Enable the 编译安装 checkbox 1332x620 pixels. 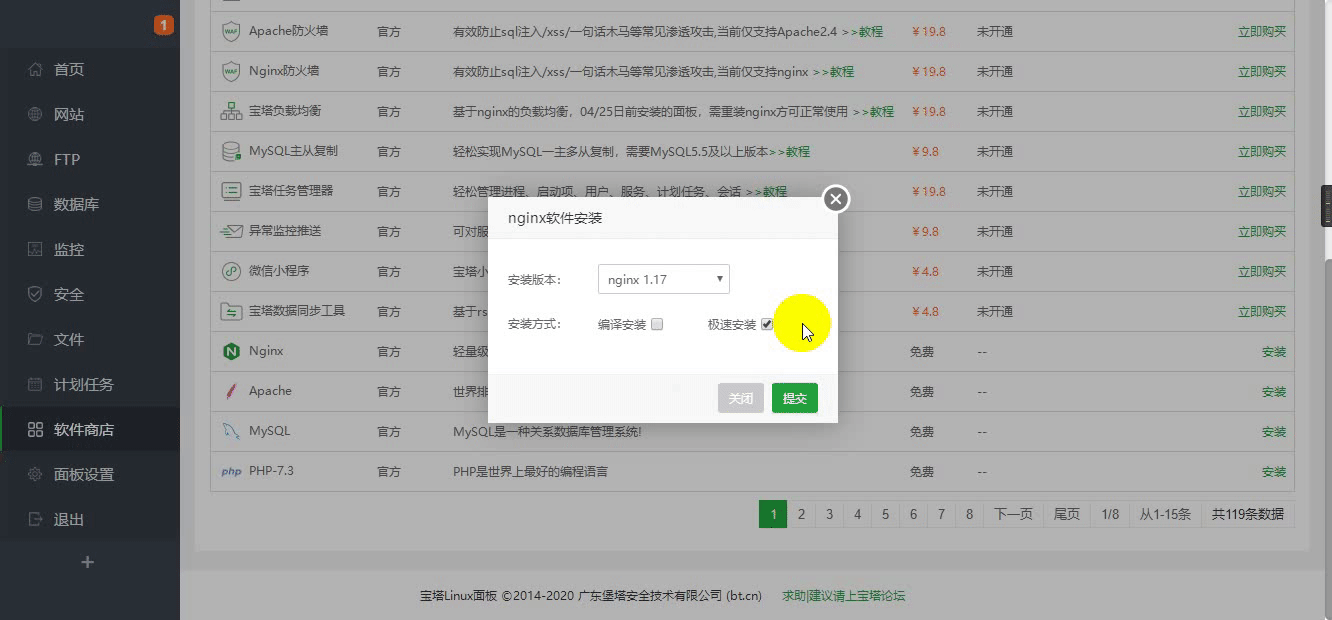pyautogui.click(x=657, y=324)
